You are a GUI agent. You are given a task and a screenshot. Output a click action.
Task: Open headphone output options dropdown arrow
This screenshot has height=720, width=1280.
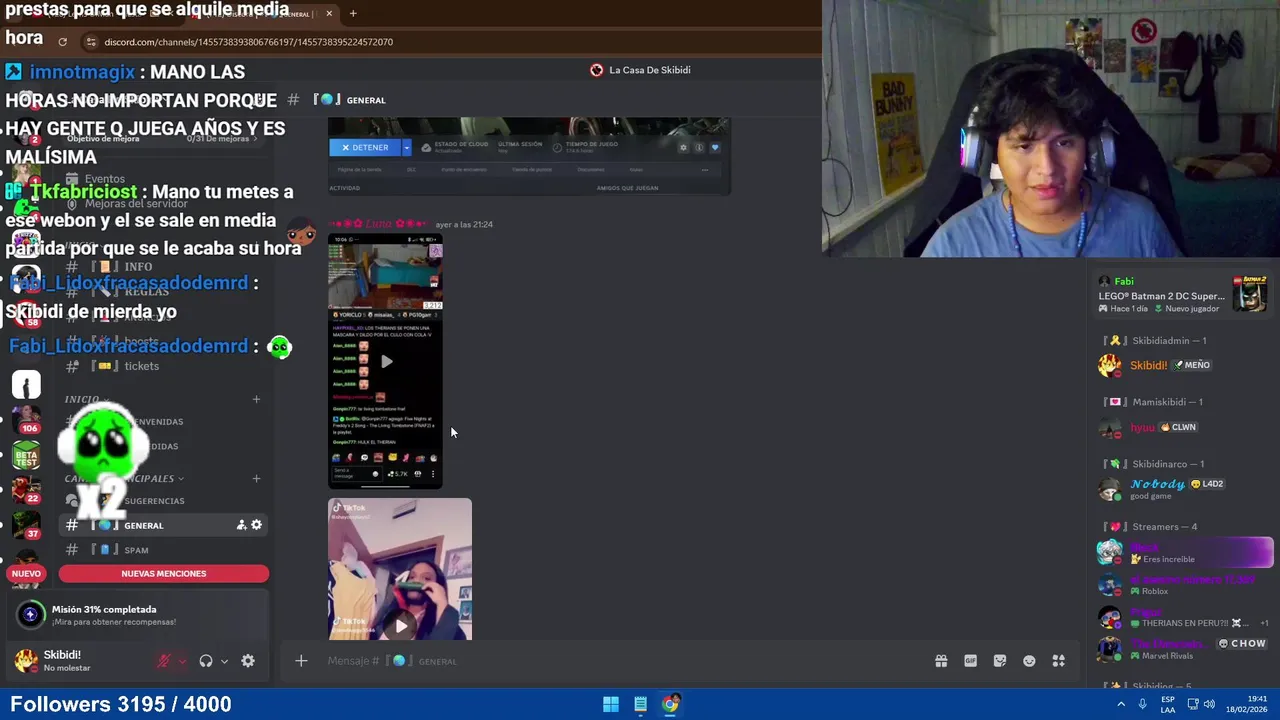pos(224,661)
